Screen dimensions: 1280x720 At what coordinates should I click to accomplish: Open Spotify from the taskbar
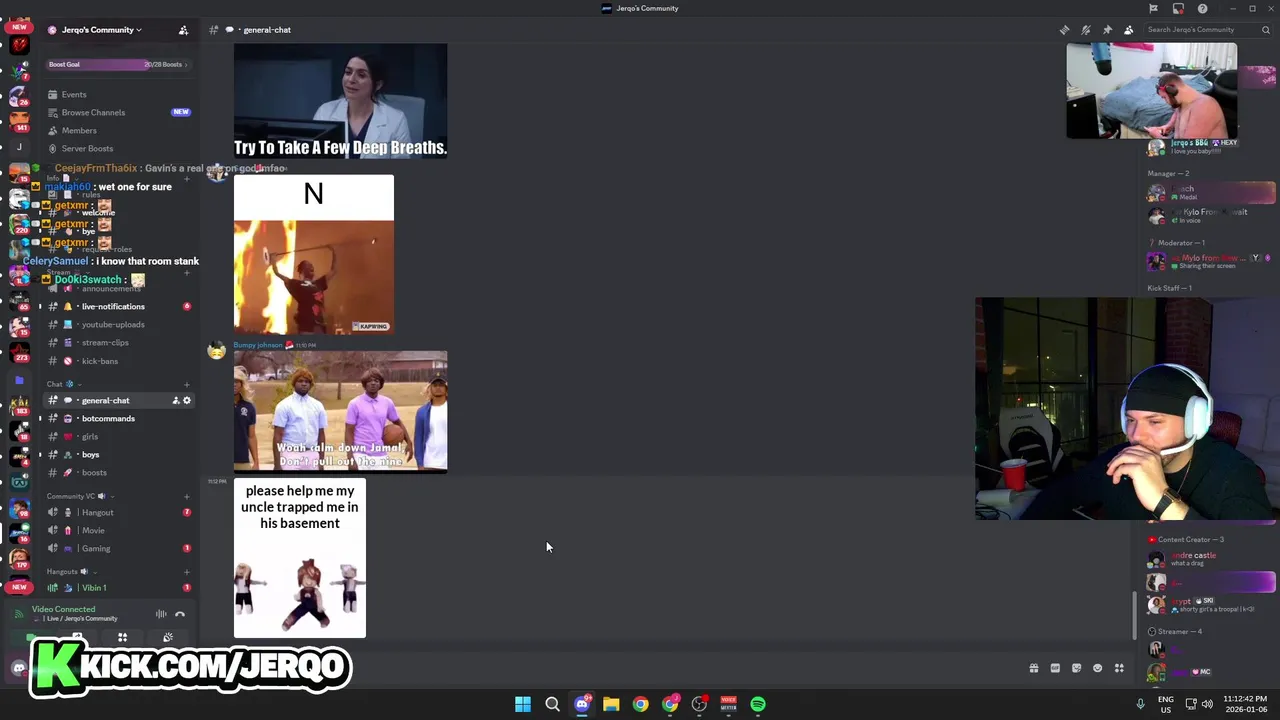[x=758, y=704]
